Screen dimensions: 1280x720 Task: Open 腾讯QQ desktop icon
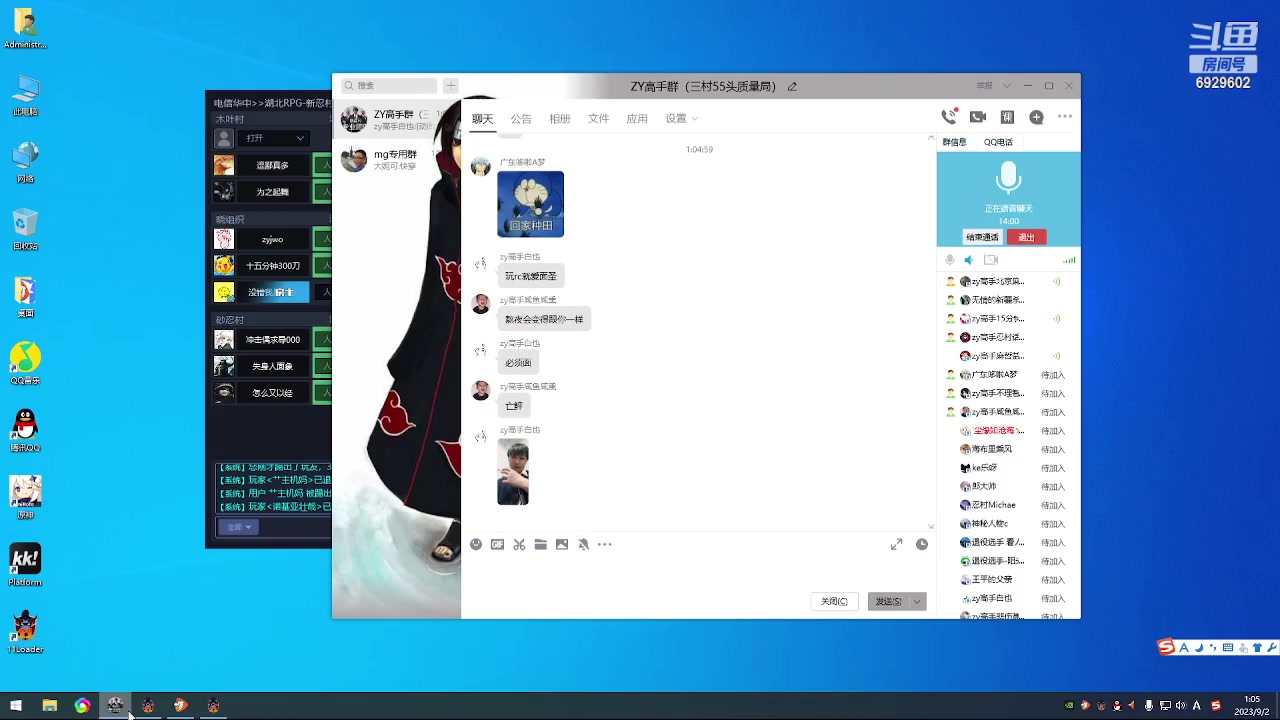(x=25, y=431)
